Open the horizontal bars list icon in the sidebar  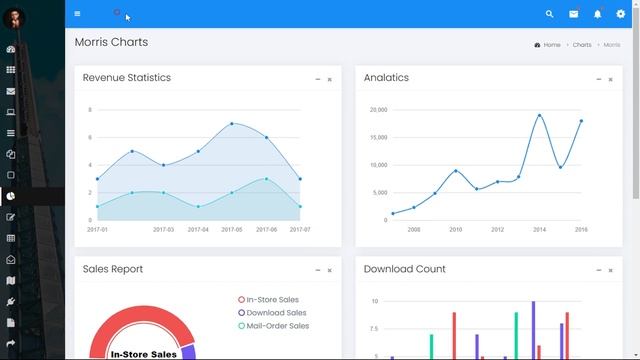click(x=11, y=133)
